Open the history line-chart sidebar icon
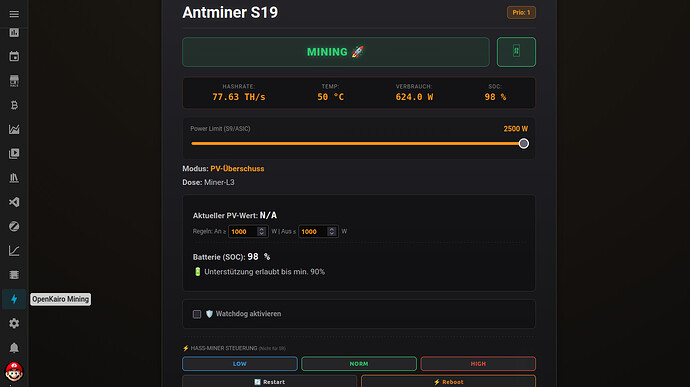The image size is (690, 387). (14, 251)
